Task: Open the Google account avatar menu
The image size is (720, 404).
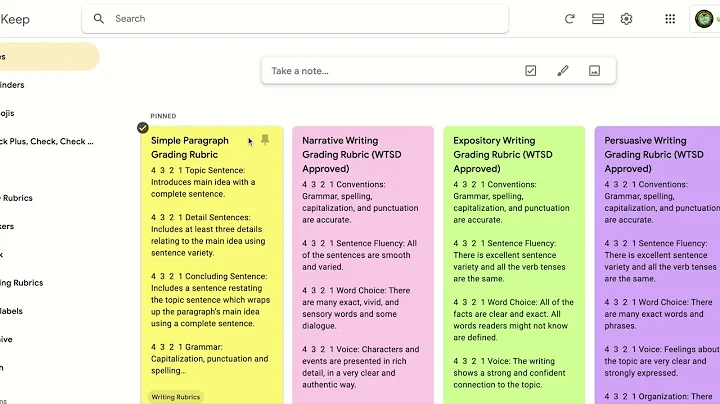Action: tap(706, 19)
